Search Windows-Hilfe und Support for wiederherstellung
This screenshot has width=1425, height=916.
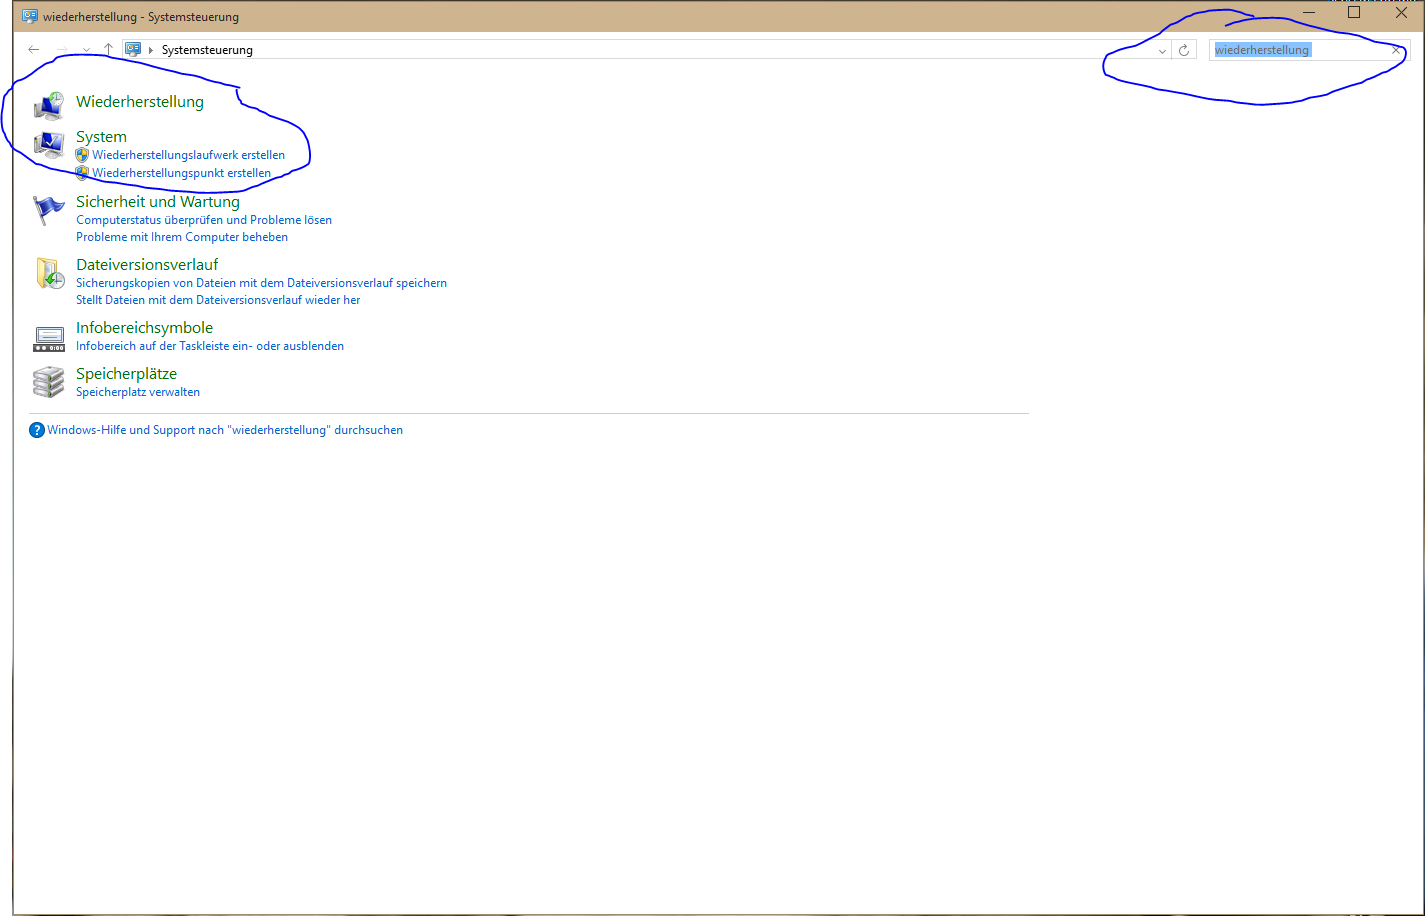pos(225,430)
